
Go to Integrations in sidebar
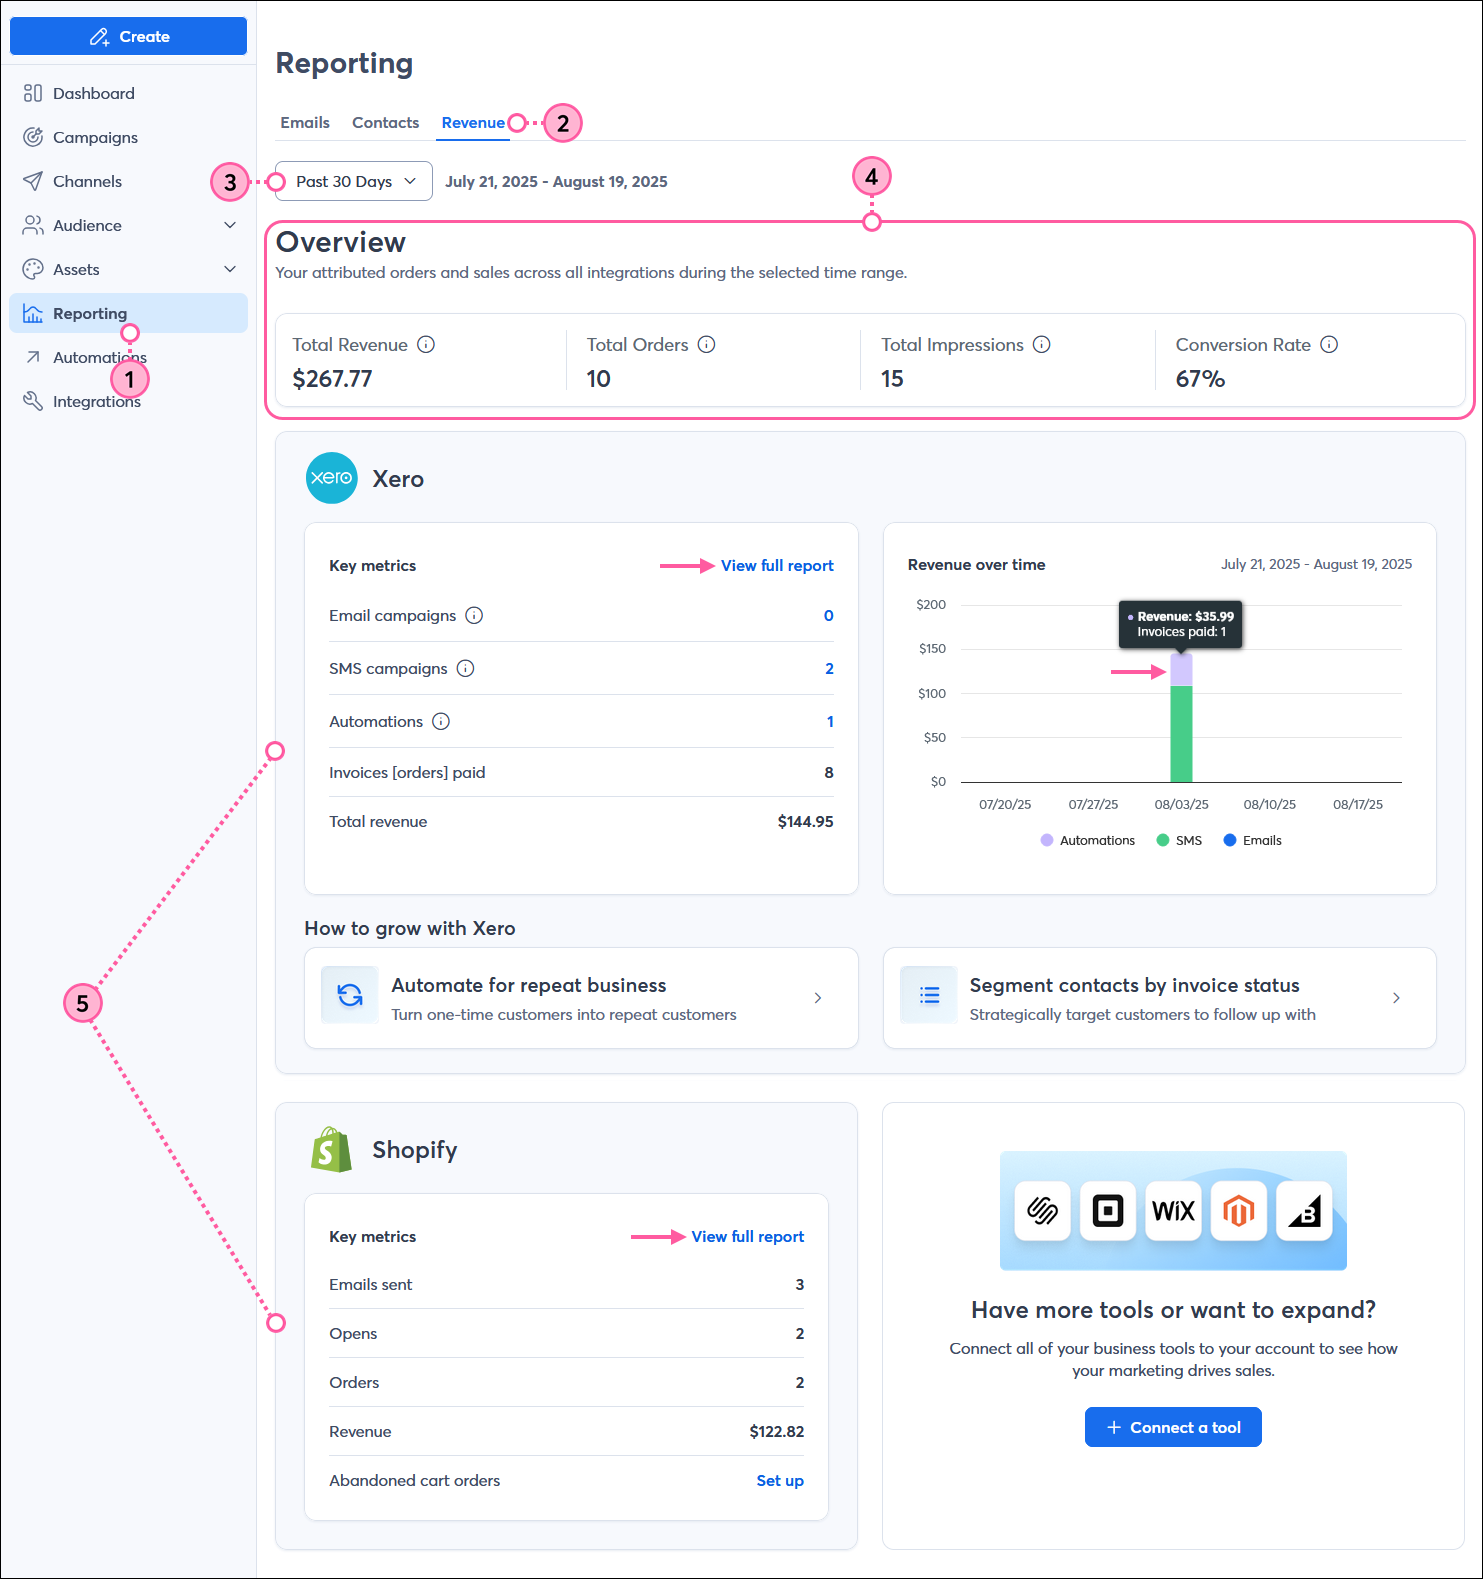point(128,401)
